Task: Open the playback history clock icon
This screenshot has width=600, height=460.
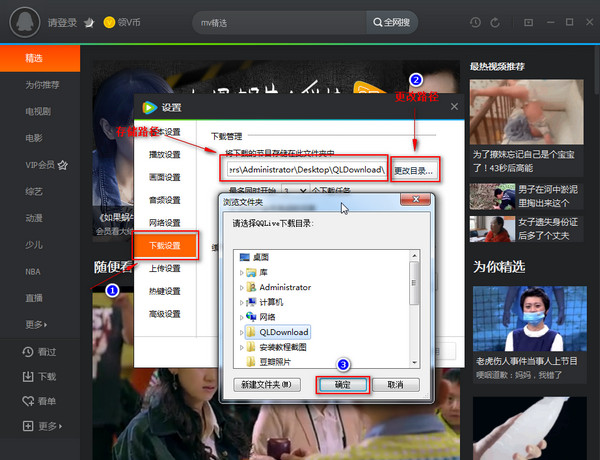Action: 475,22
